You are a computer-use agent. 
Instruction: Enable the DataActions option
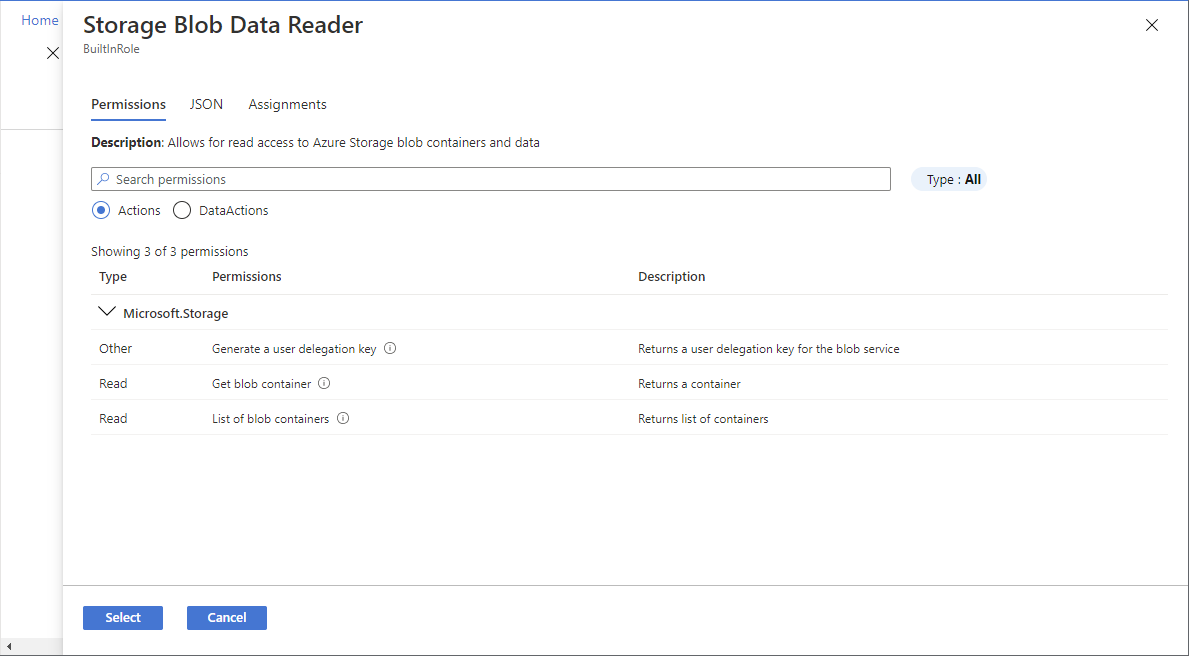click(x=182, y=210)
